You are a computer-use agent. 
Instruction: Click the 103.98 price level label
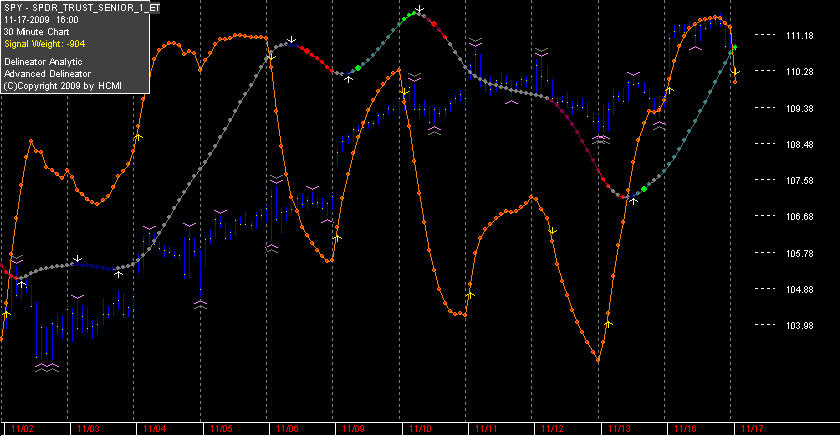[x=799, y=326]
